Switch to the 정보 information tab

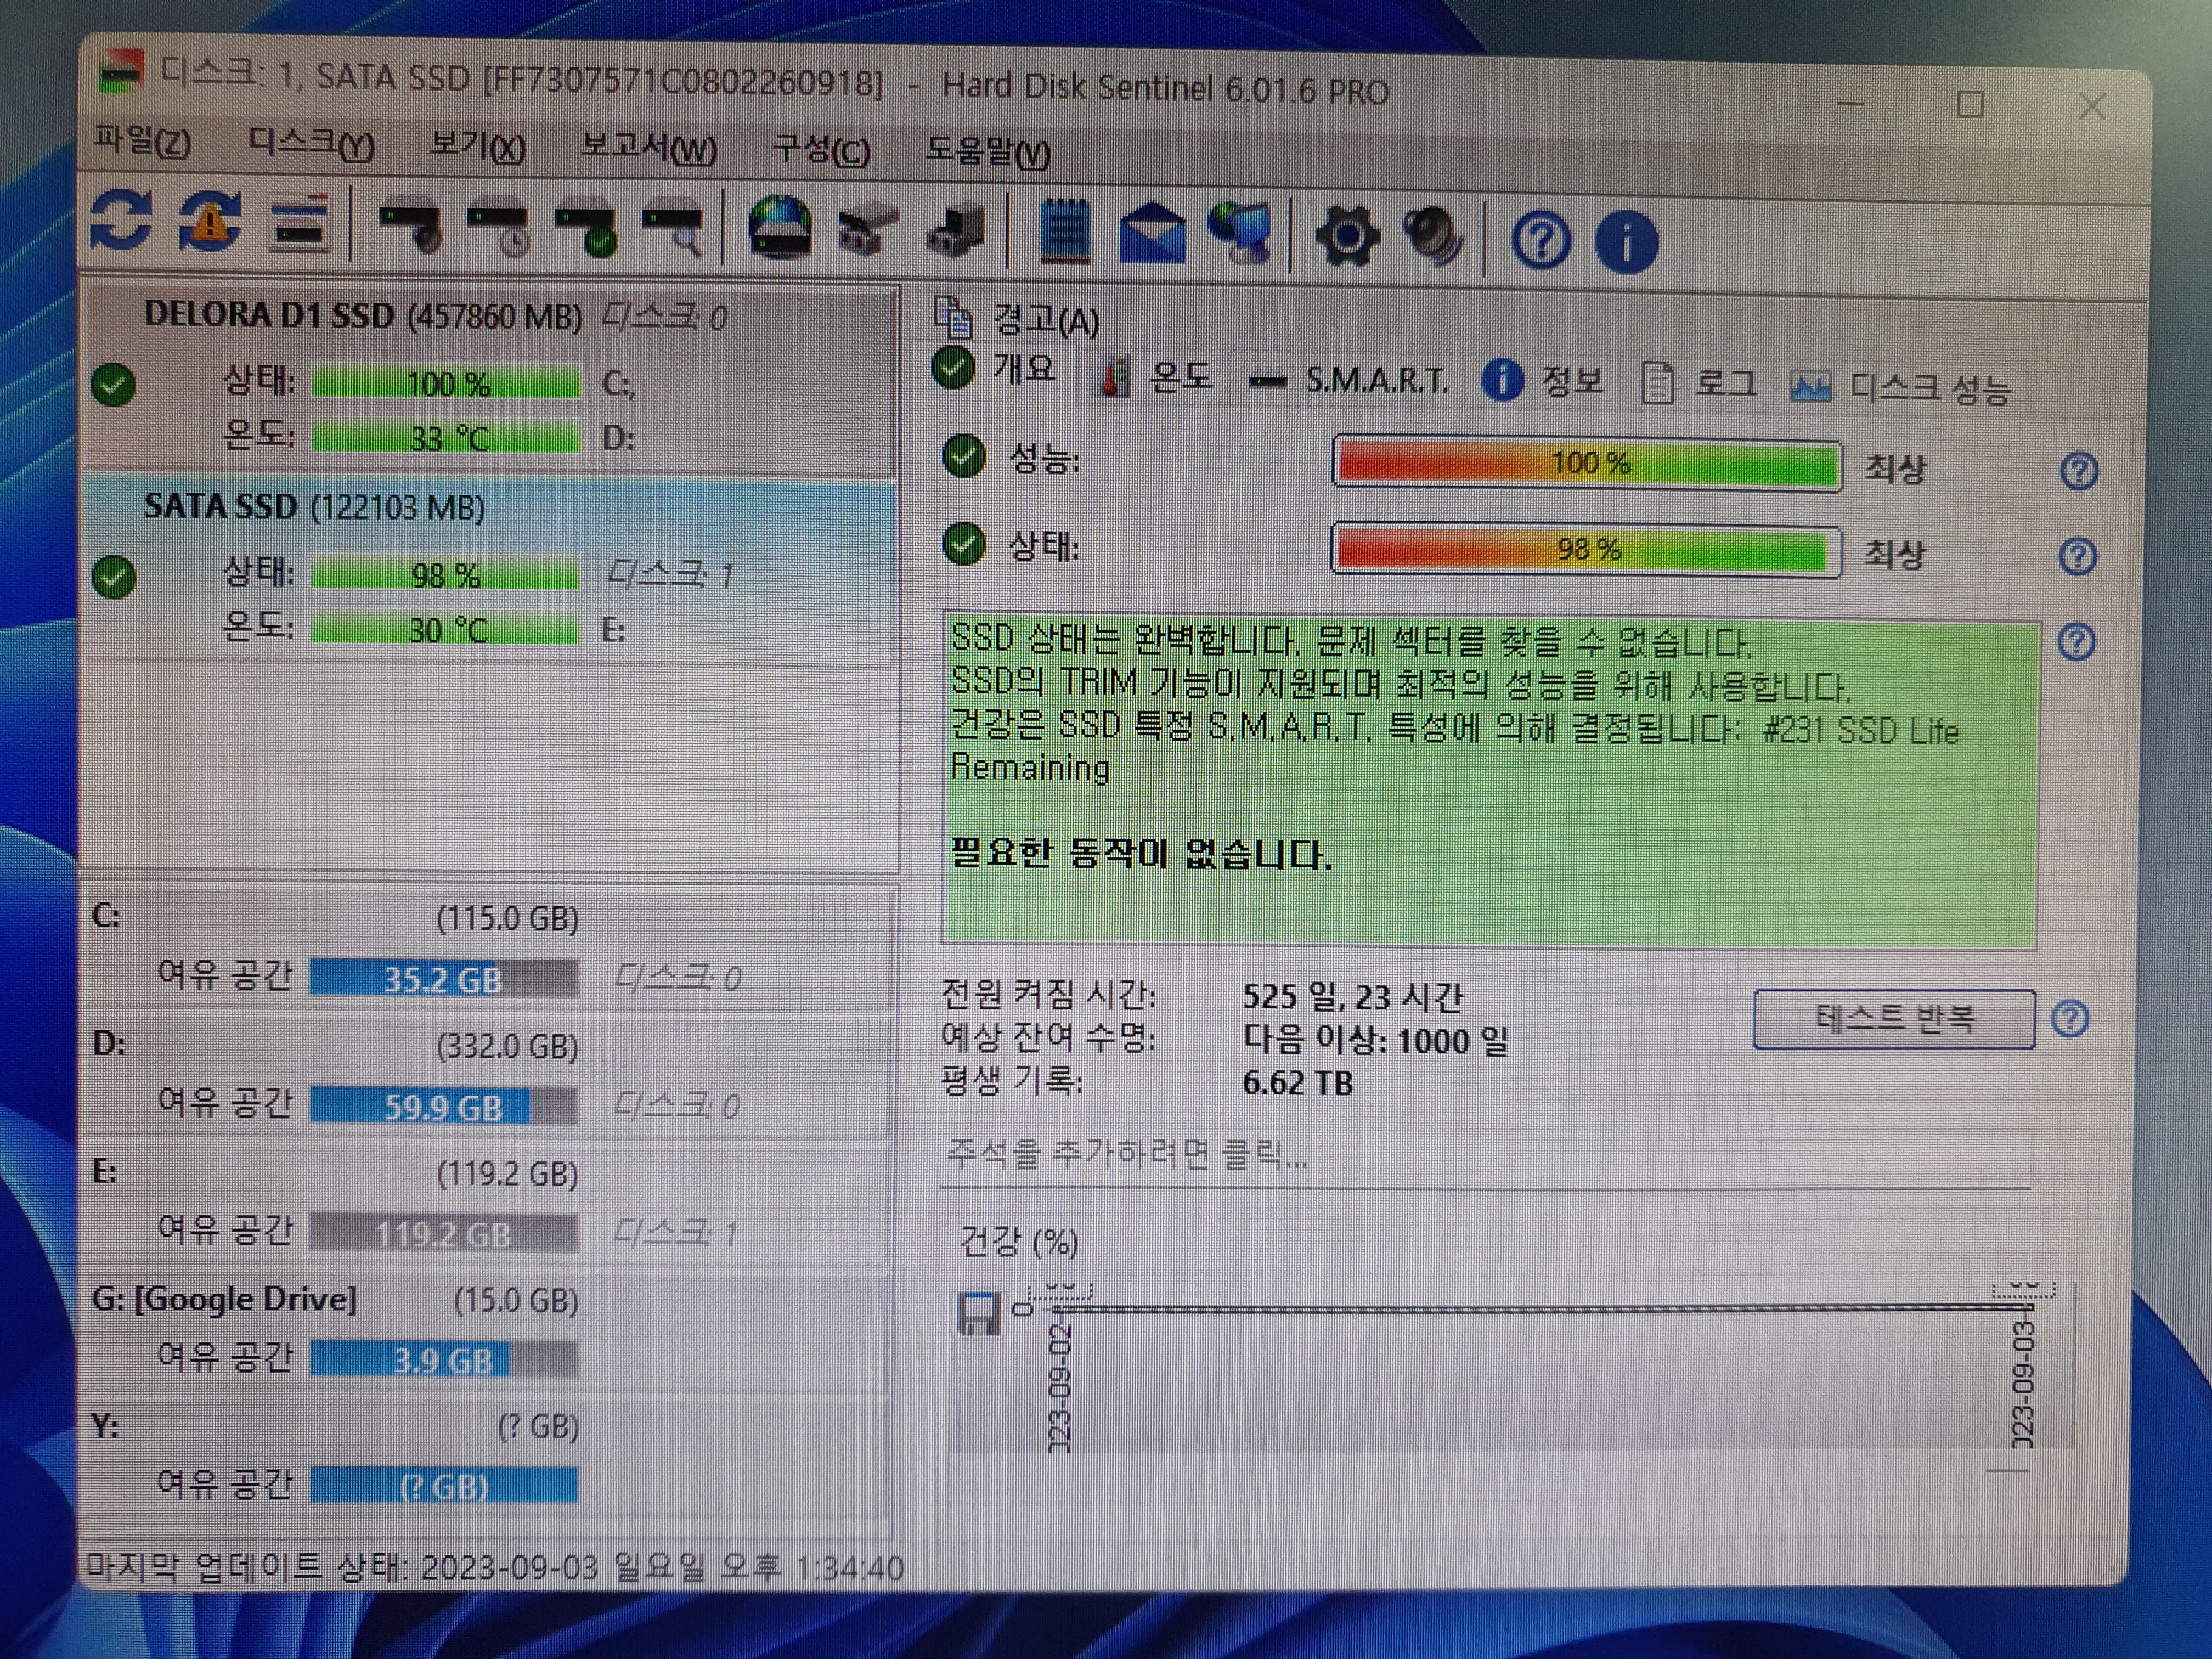tap(1544, 380)
